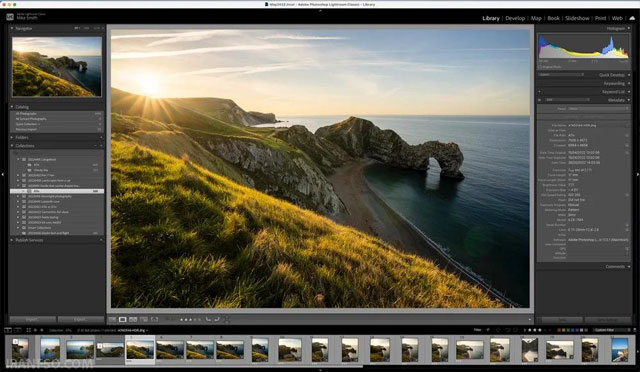Hide the right panel group with edge arrow
The image size is (640, 372).
(x=638, y=174)
